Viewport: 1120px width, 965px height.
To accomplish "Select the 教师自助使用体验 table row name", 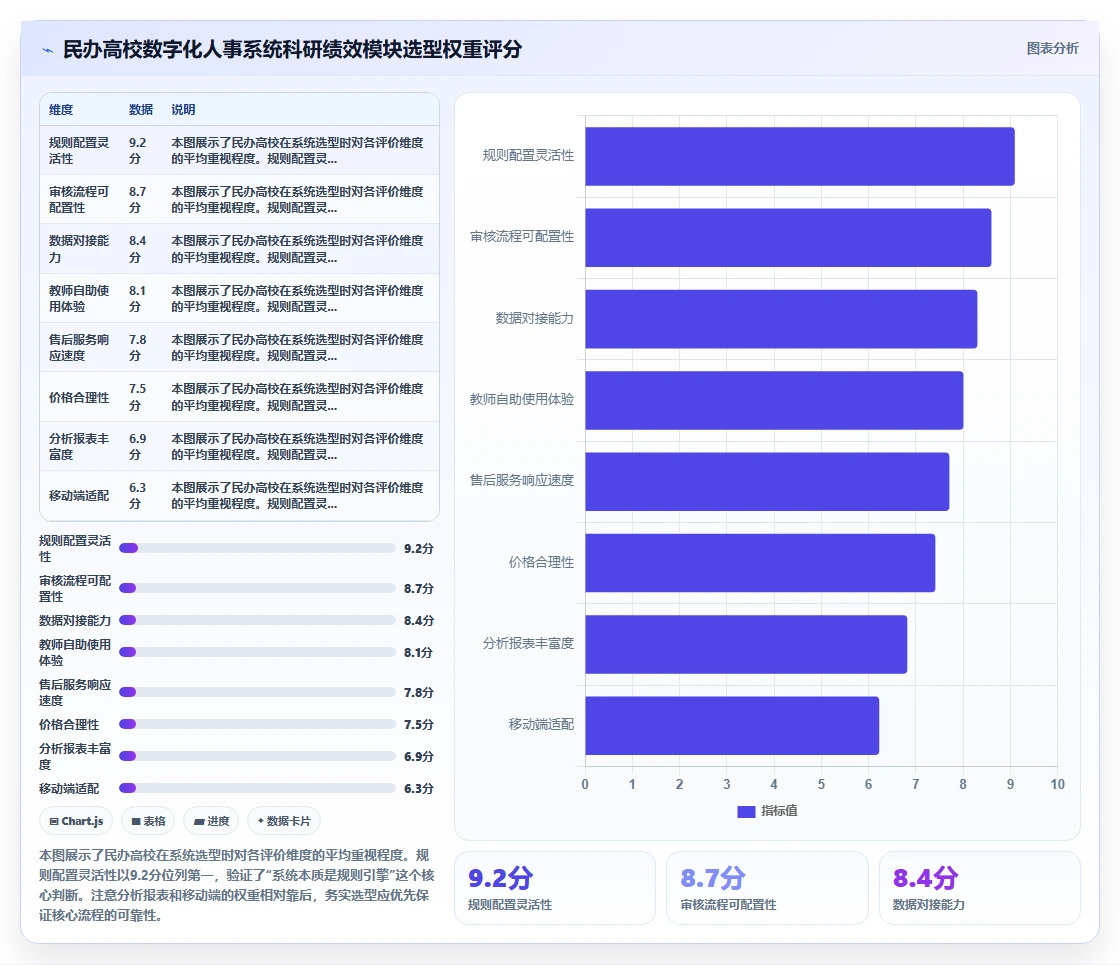I will [x=79, y=299].
